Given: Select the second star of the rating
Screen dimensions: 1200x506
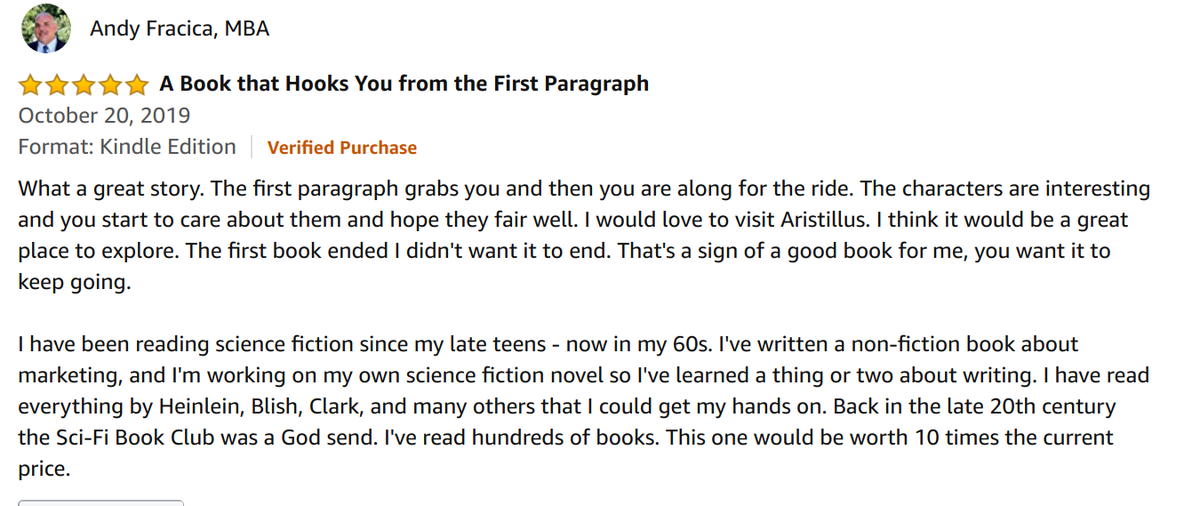Looking at the screenshot, I should [57, 84].
